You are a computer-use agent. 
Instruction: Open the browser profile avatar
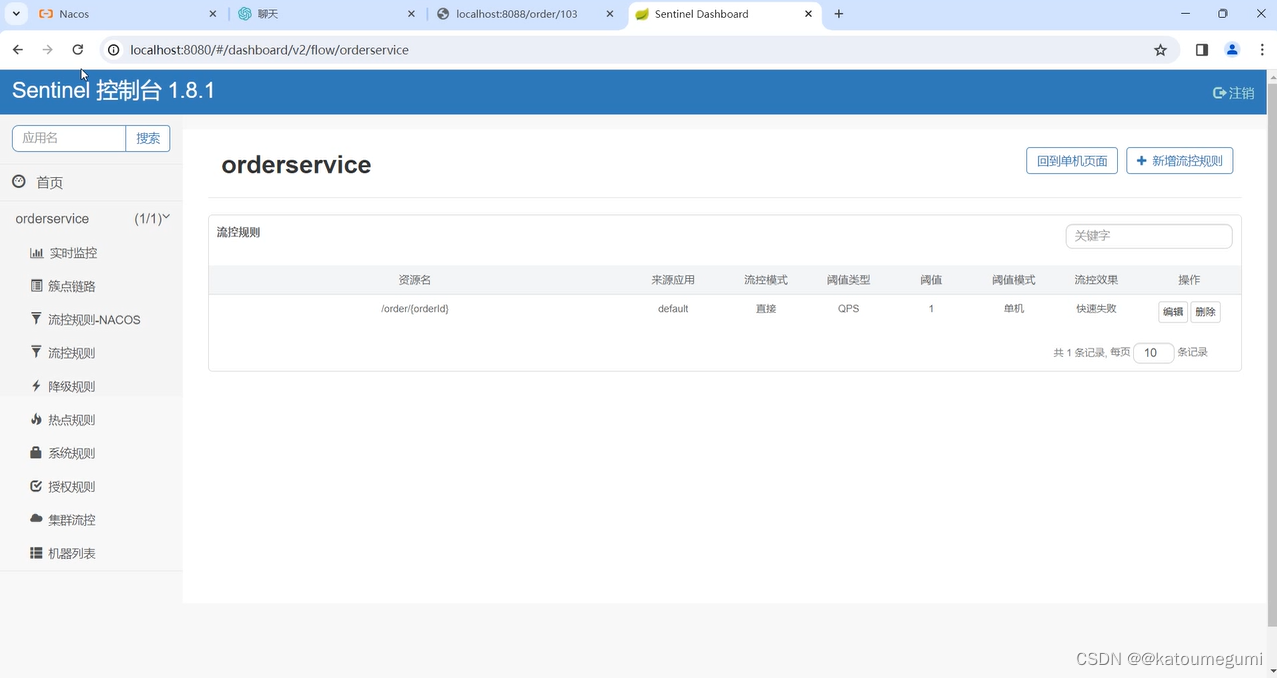pos(1232,50)
